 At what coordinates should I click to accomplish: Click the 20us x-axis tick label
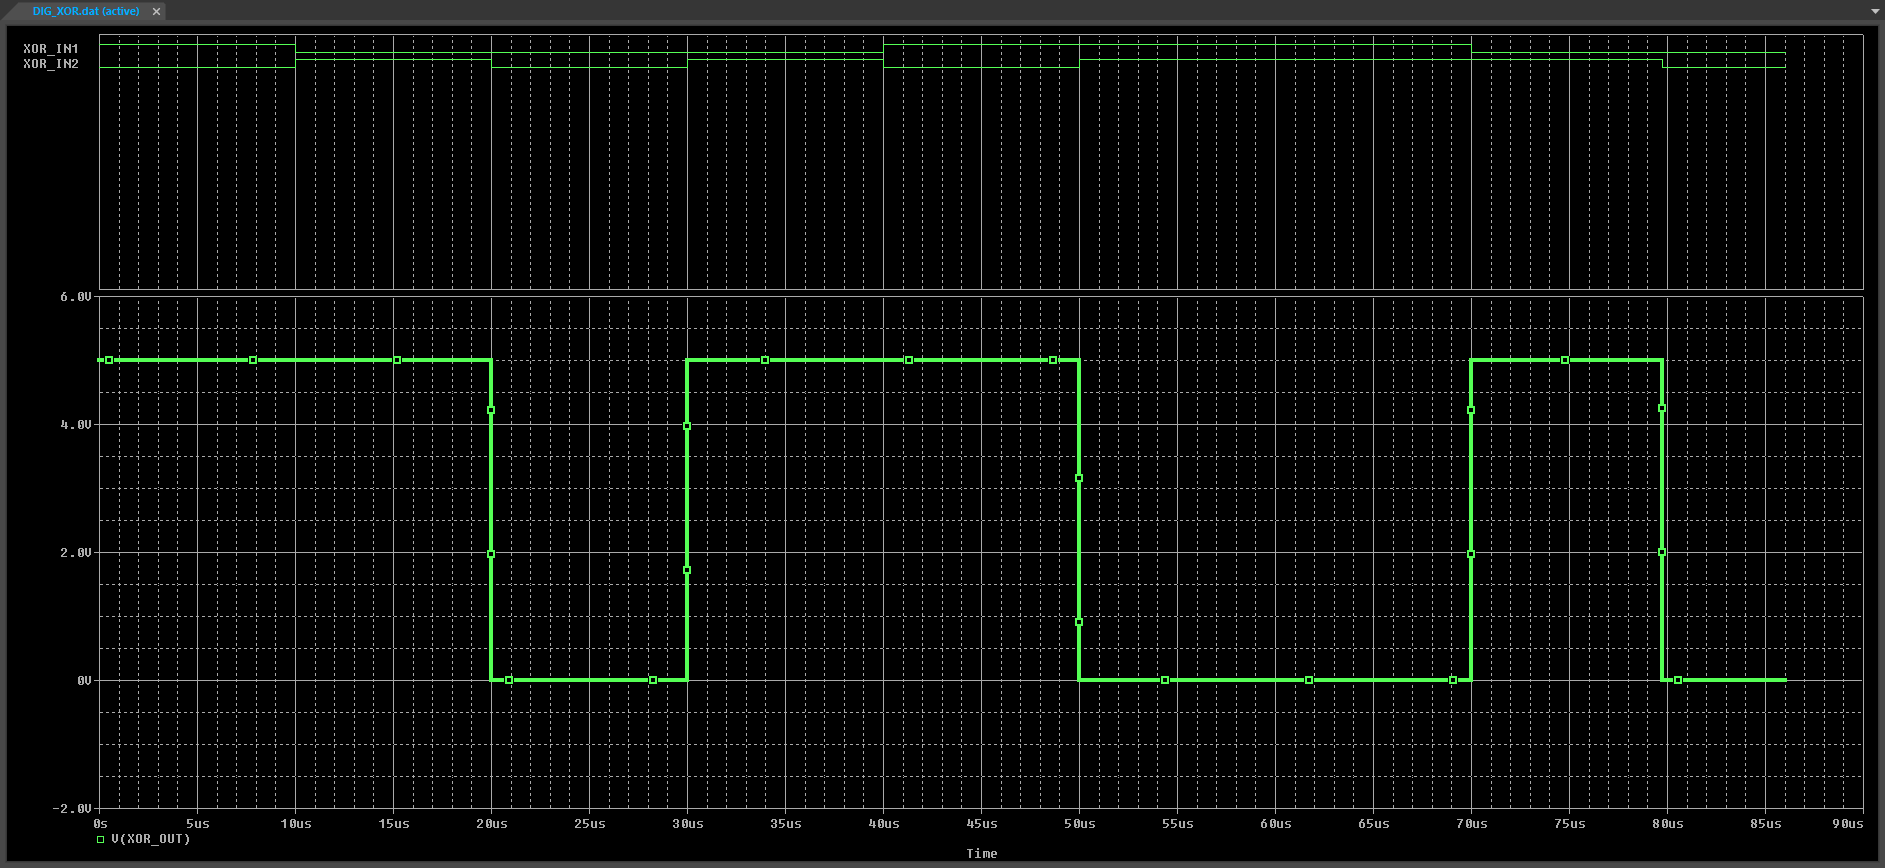click(491, 824)
